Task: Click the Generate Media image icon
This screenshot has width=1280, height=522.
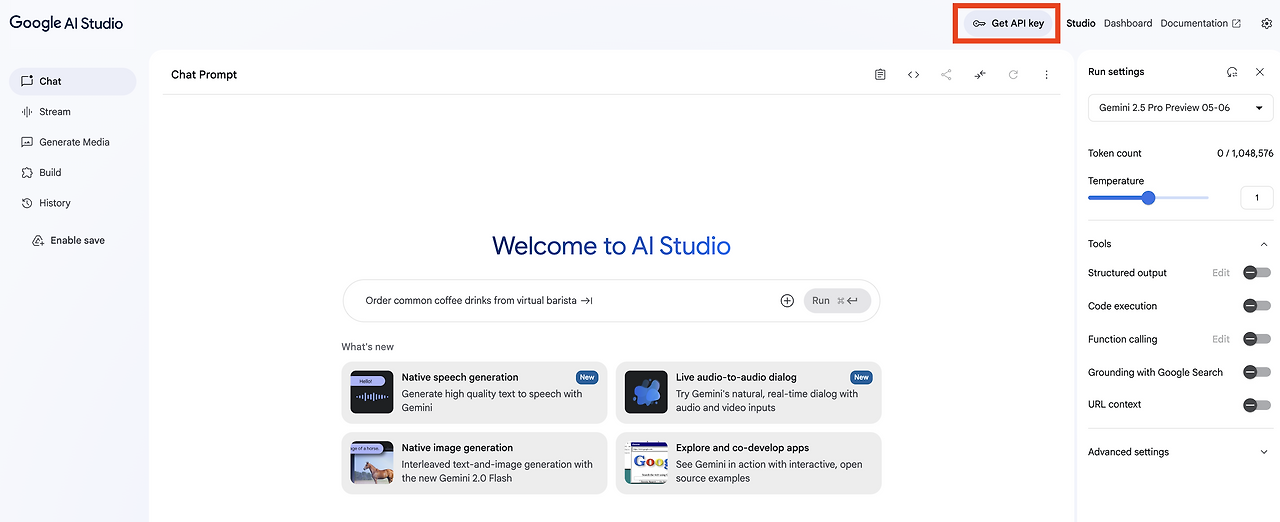Action: (27, 142)
